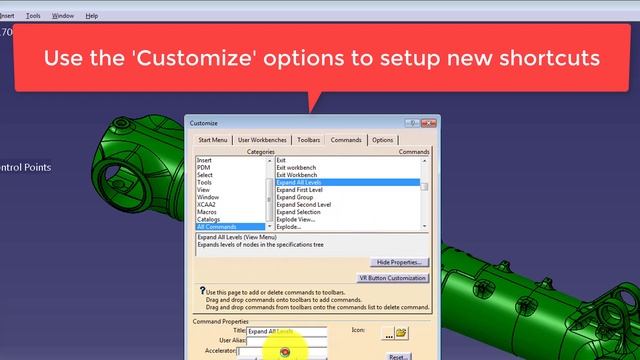This screenshot has width=640, height=360.
Task: Focus the User Alias input field
Action: 287,340
